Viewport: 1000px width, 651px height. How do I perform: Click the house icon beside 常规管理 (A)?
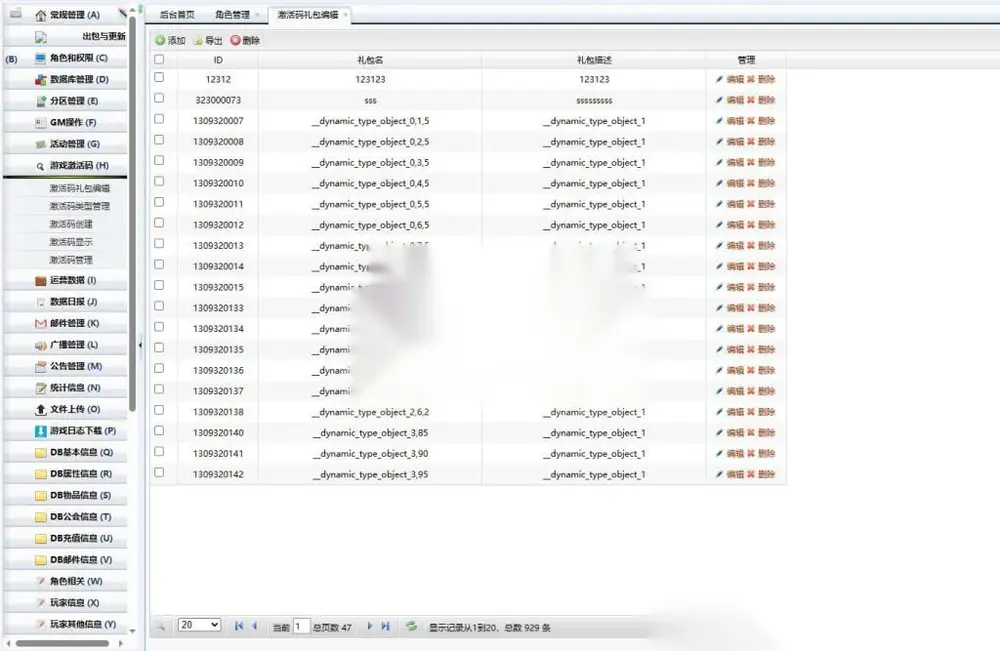[41, 15]
